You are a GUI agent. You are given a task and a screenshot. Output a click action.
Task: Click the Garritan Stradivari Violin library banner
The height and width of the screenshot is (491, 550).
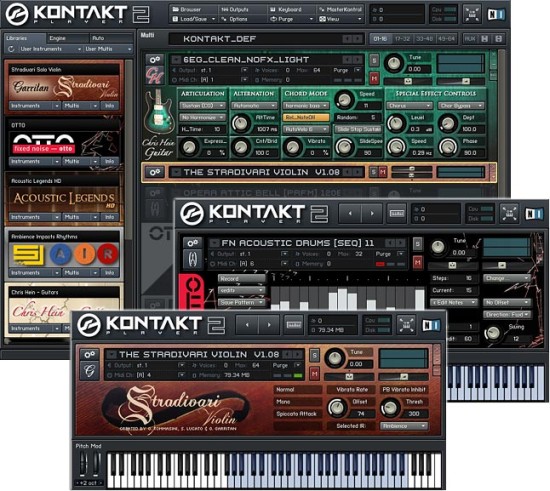(63, 87)
